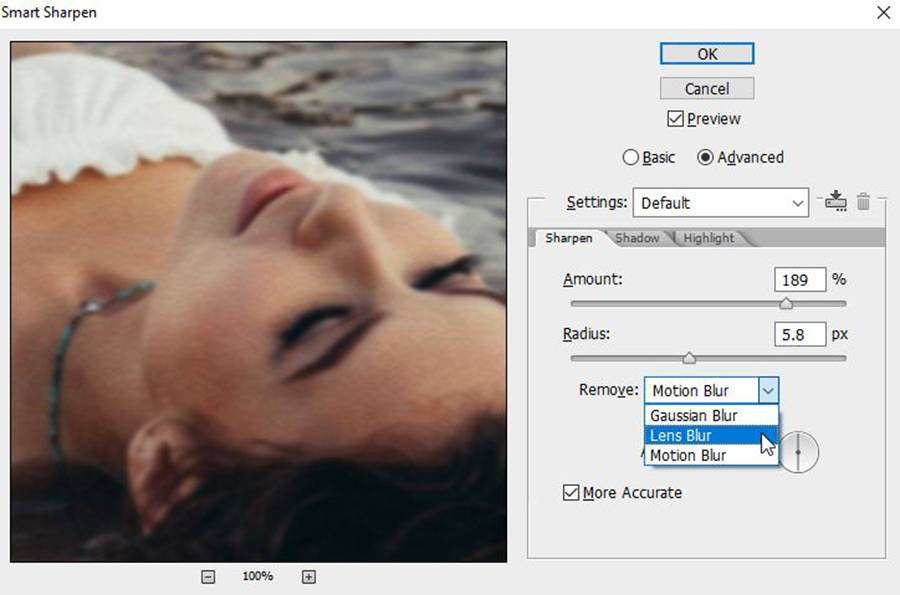Select the Basic radio button
Image resolution: width=900 pixels, height=595 pixels.
pos(630,157)
